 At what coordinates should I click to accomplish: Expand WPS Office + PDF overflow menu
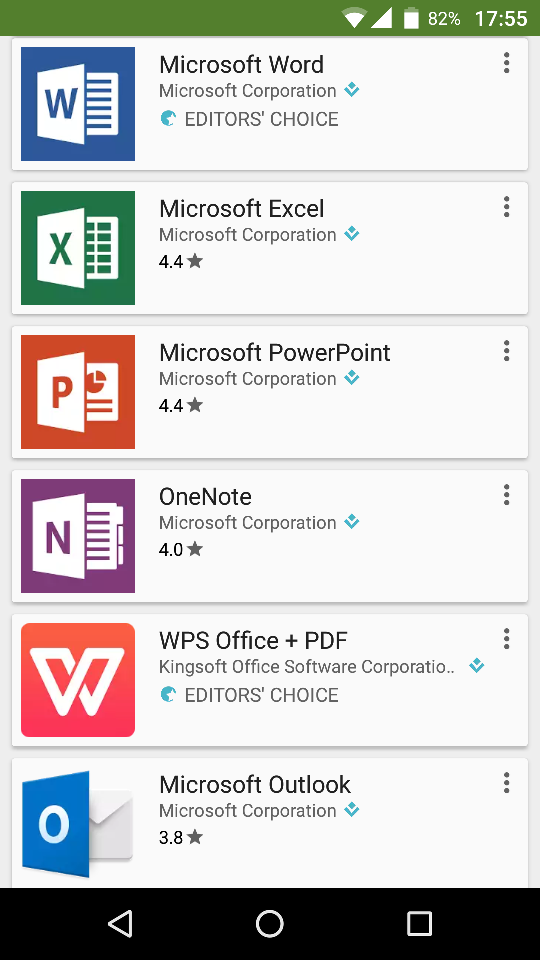point(506,639)
